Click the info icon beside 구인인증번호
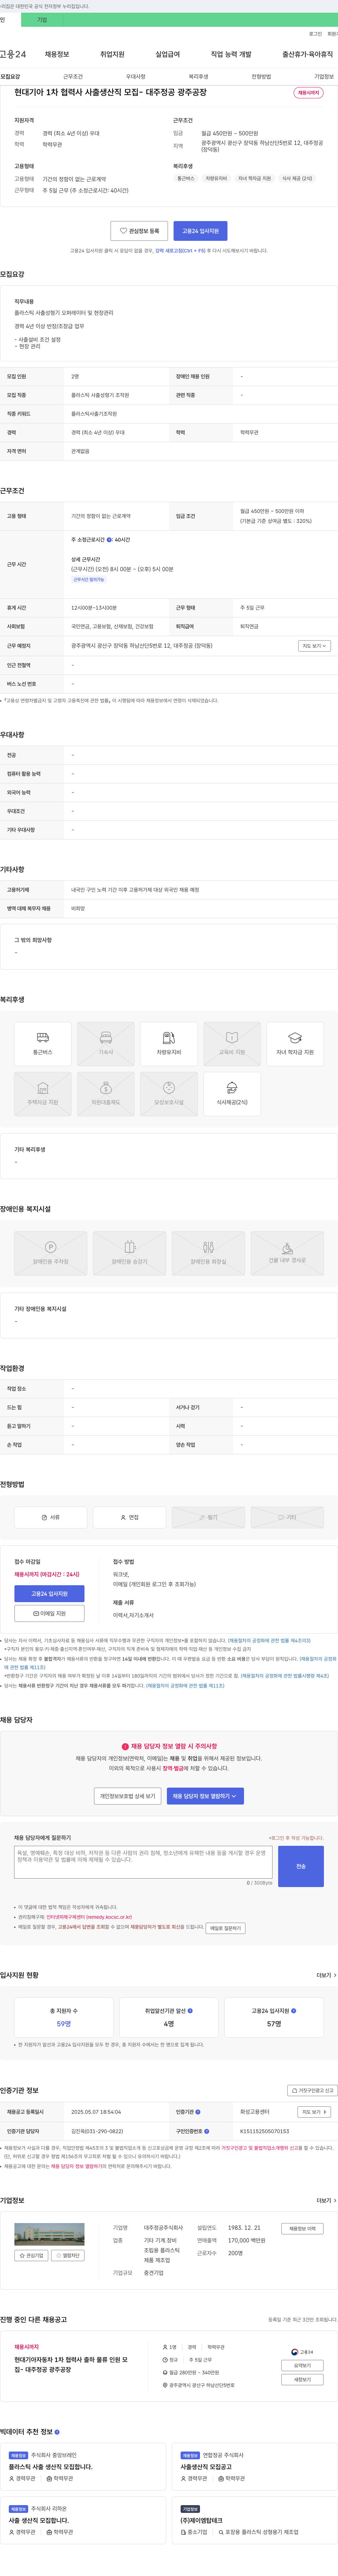This screenshot has height=2576, width=338. pyautogui.click(x=207, y=2131)
